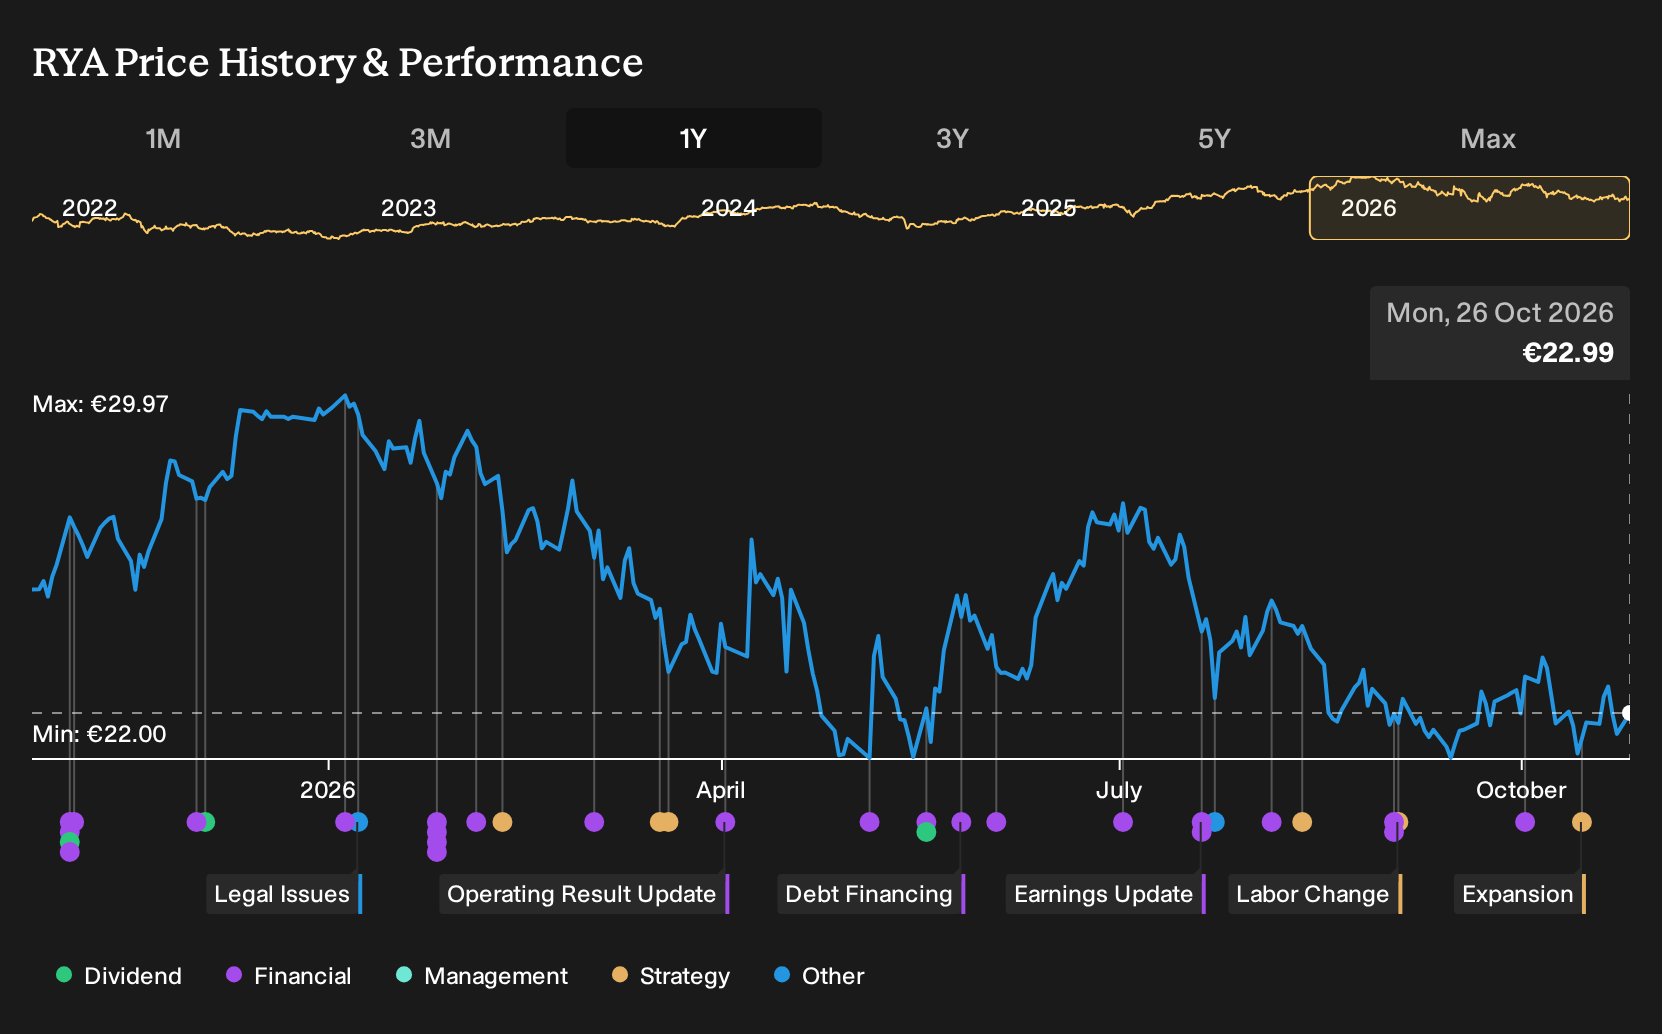Click the €22.99 price in the tooltip
The width and height of the screenshot is (1662, 1034).
[x=1568, y=353]
